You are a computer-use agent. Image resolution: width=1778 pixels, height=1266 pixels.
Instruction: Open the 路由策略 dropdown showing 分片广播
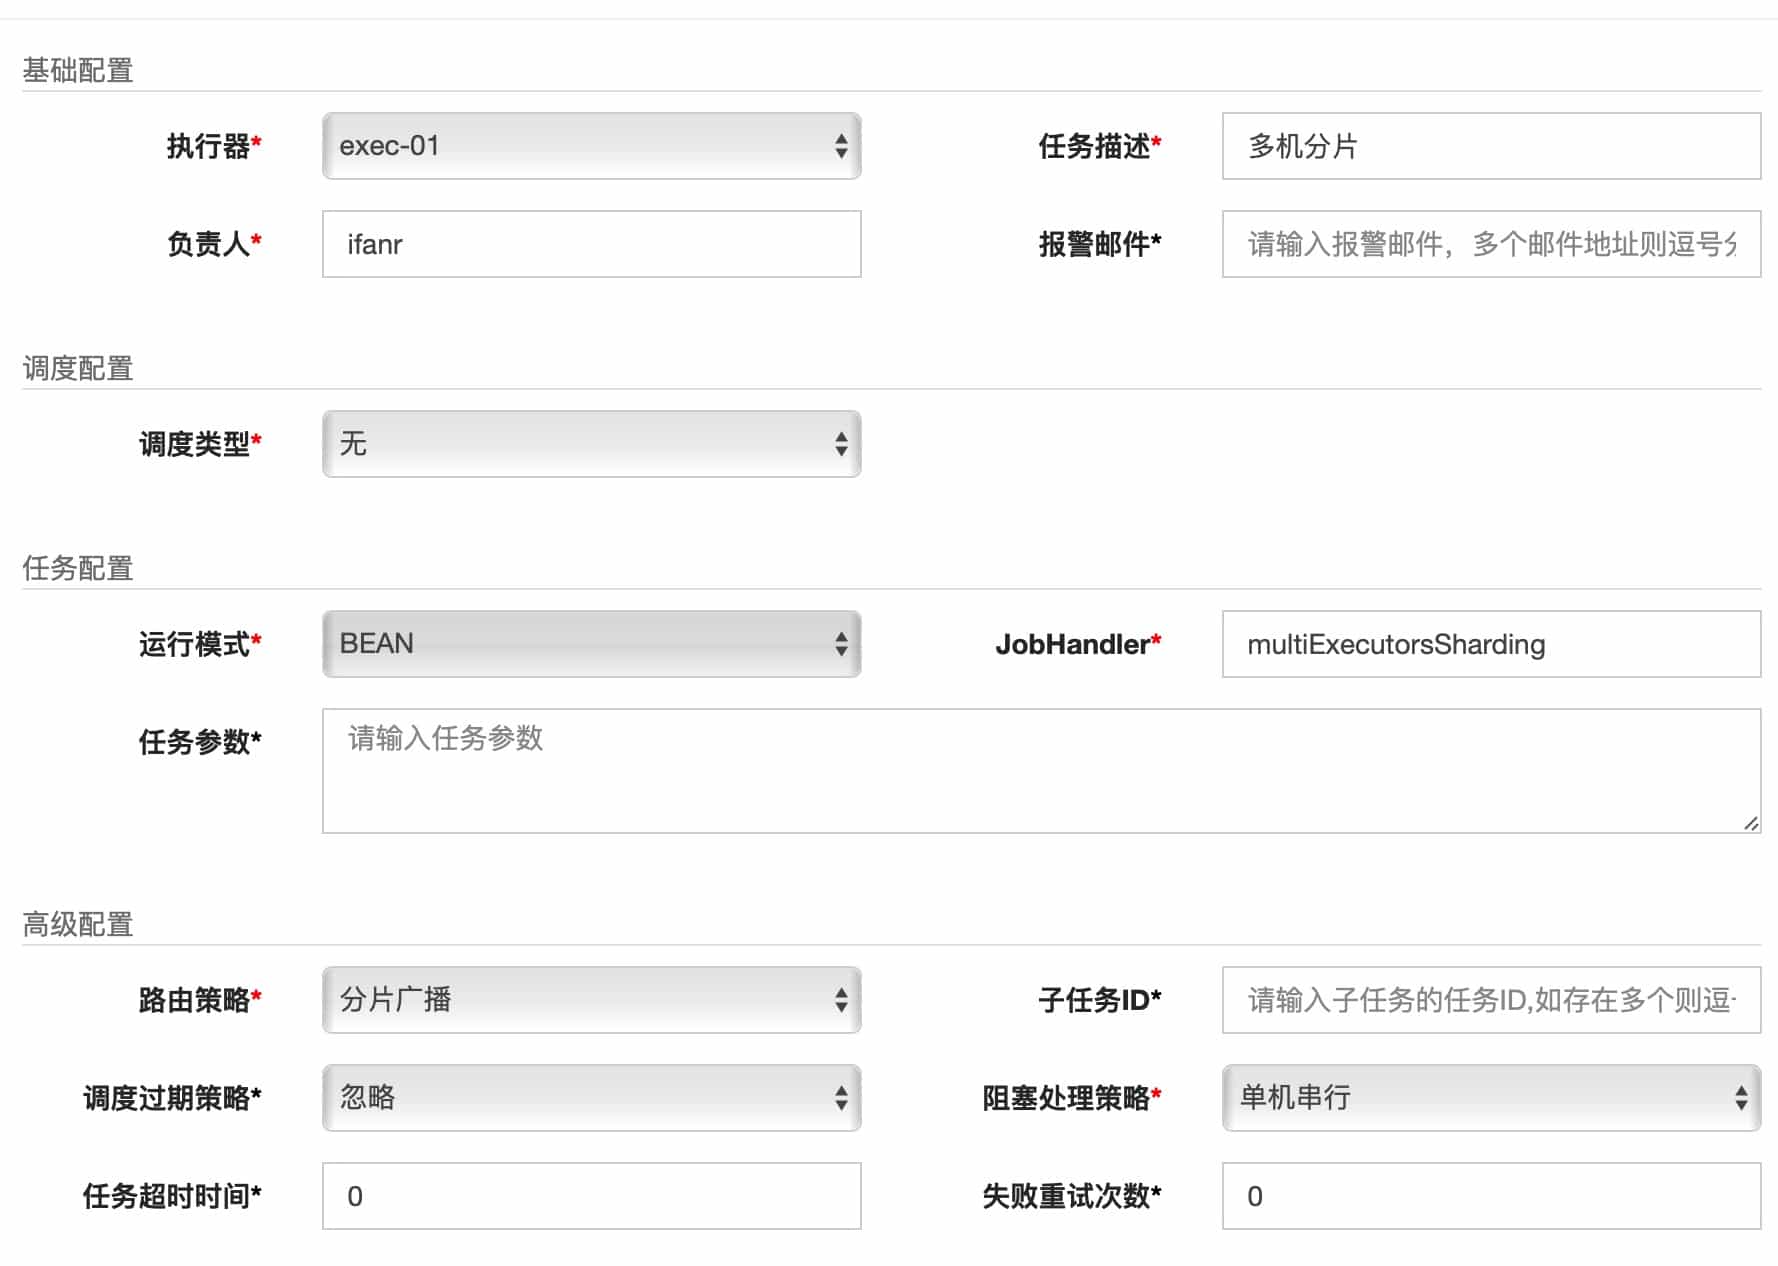[x=590, y=1000]
